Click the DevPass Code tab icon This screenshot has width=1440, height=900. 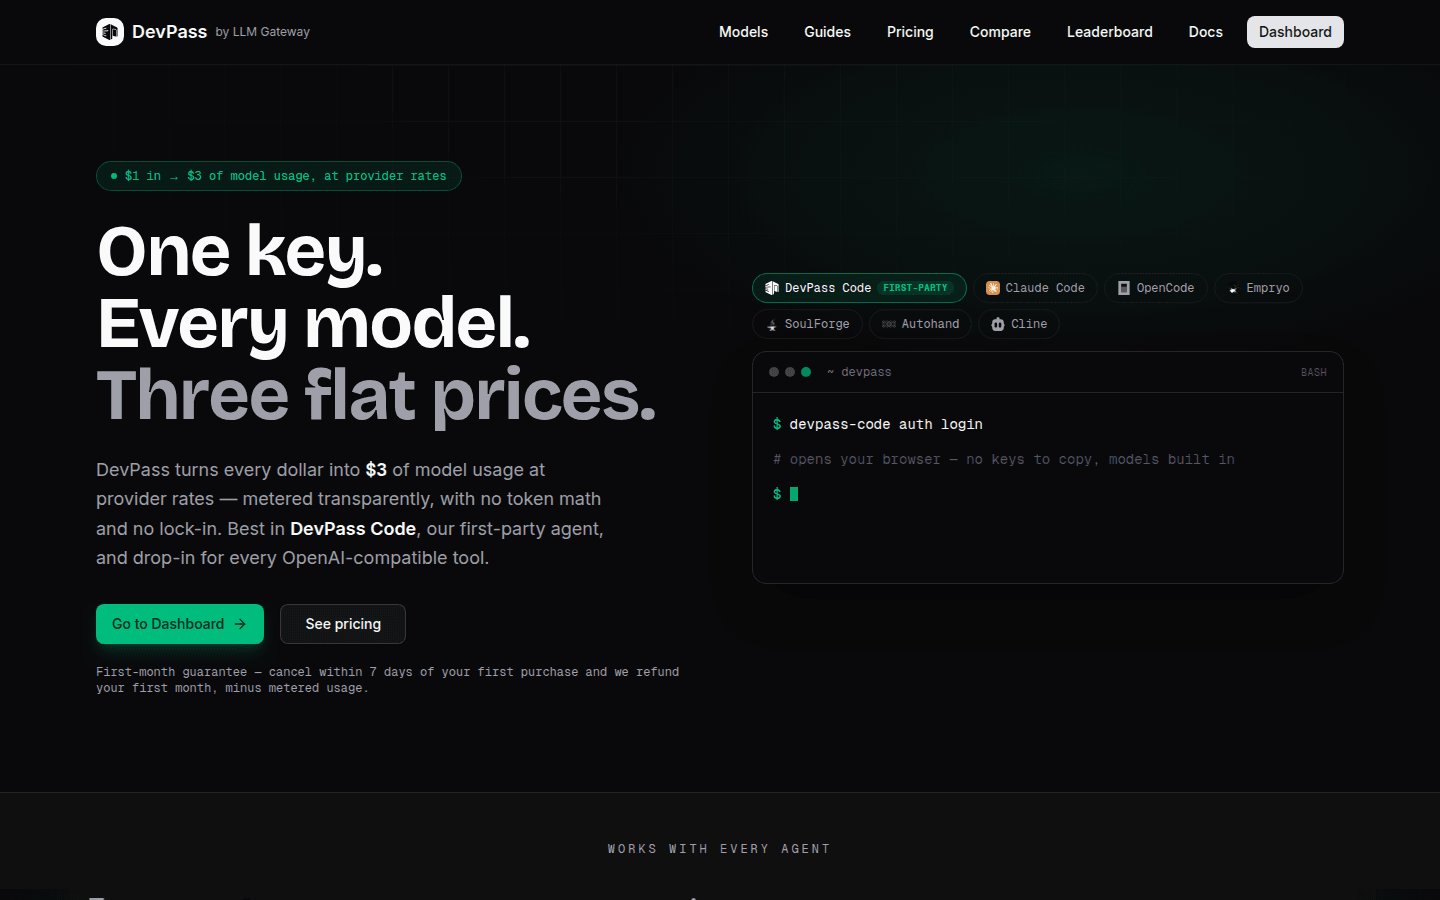pos(772,288)
